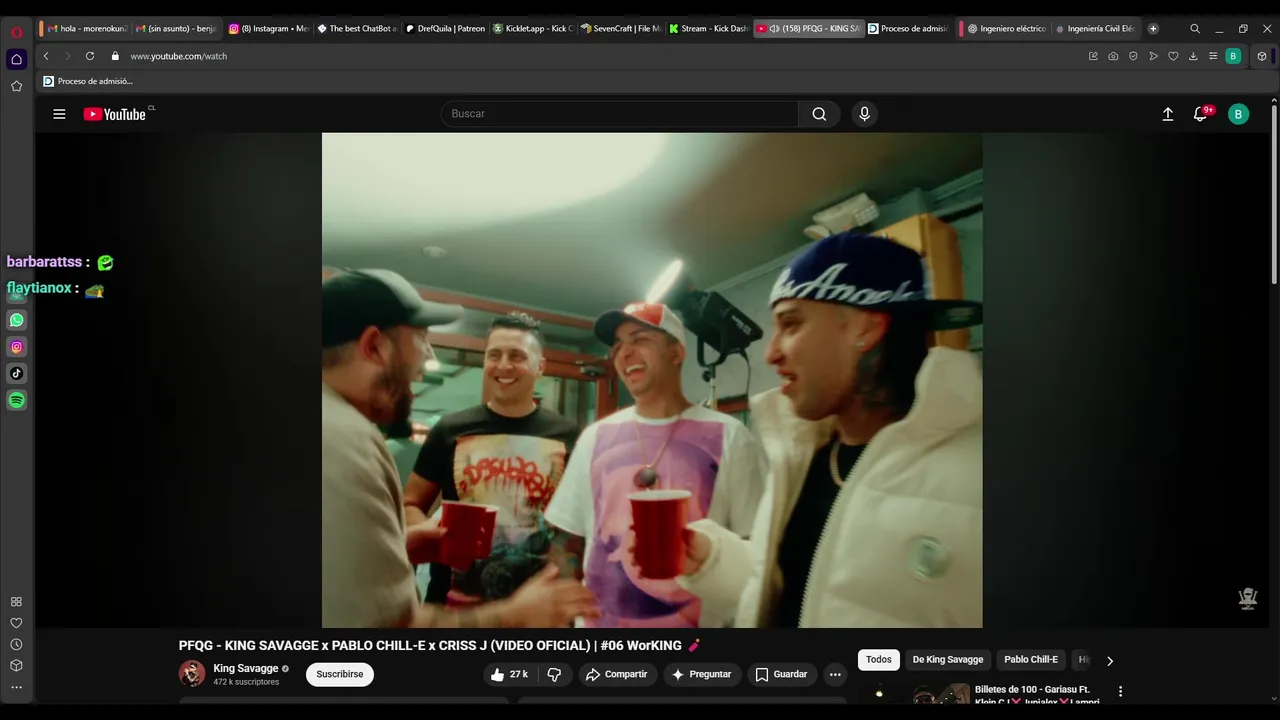Like the video with thumbs up
1280x720 pixels.
pos(509,674)
